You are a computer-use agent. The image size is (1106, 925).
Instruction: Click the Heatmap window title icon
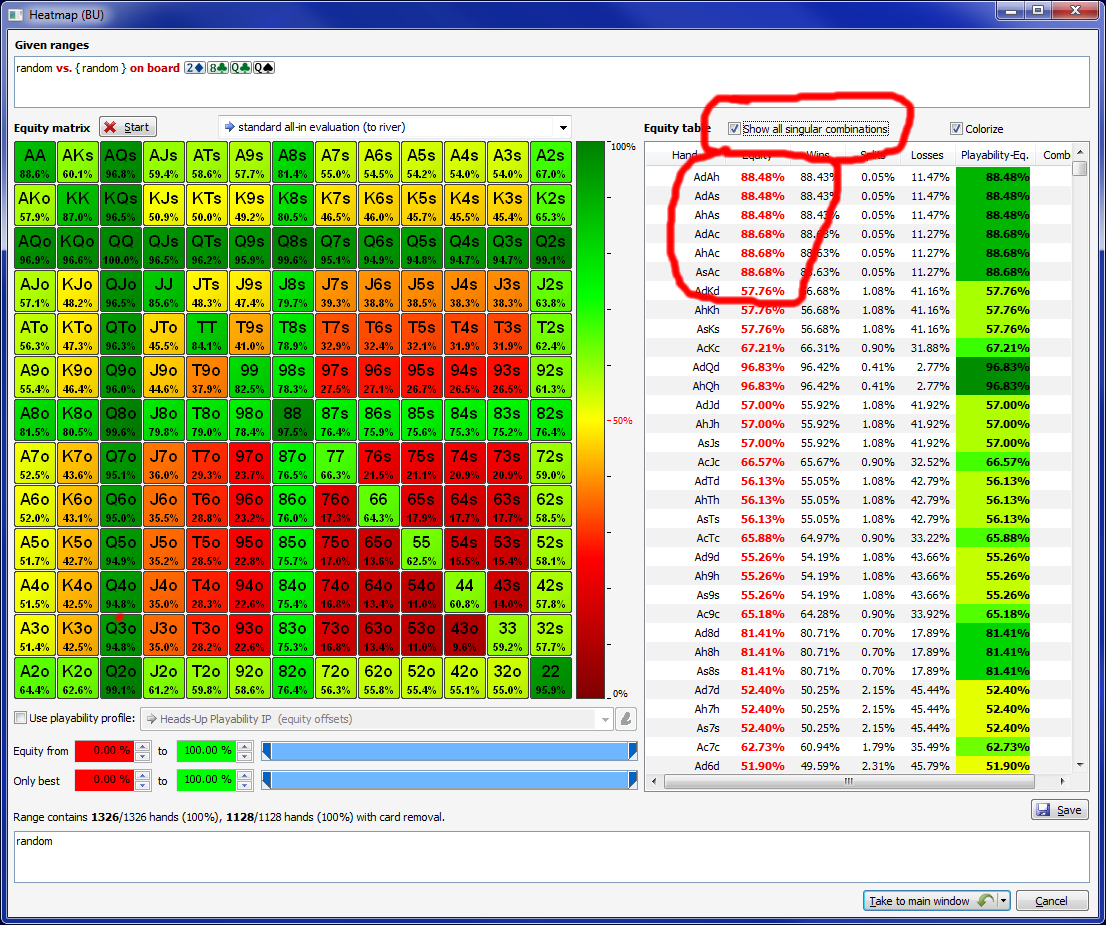pyautogui.click(x=15, y=14)
